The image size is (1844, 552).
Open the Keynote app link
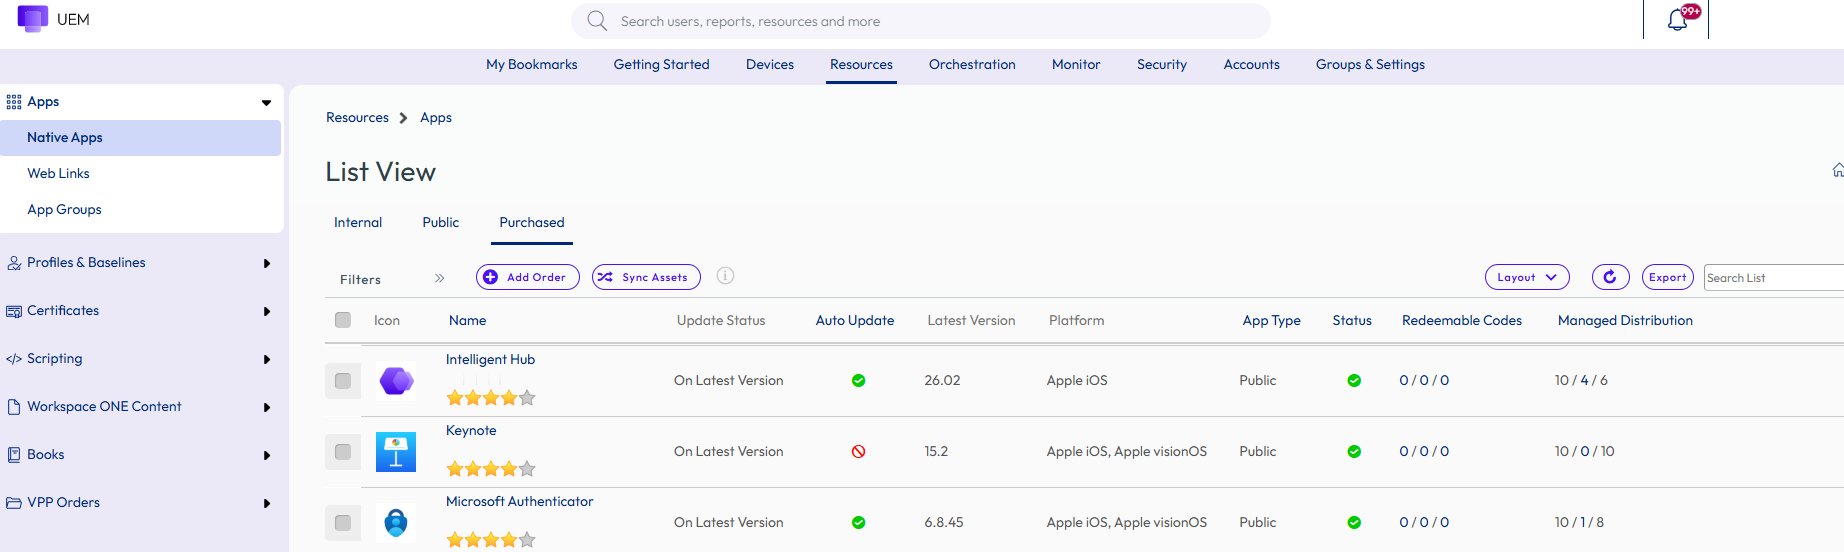471,430
